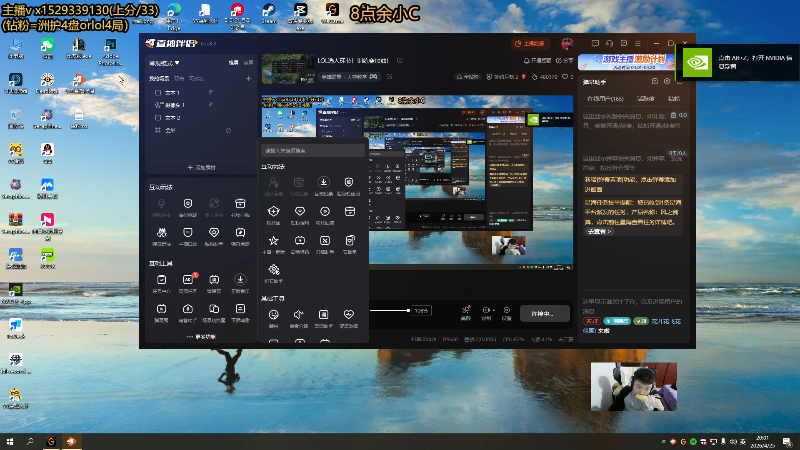The width and height of the screenshot is (800, 450).
Task: Click the gray 直播中 live-status button
Action: pyautogui.click(x=545, y=314)
